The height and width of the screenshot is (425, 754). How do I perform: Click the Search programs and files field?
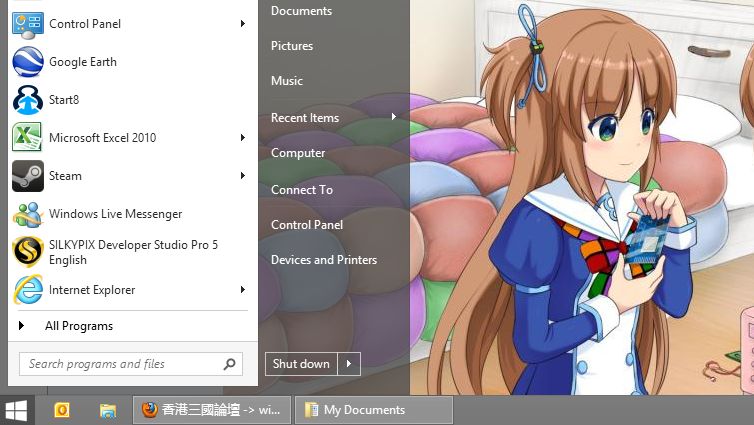click(x=131, y=364)
